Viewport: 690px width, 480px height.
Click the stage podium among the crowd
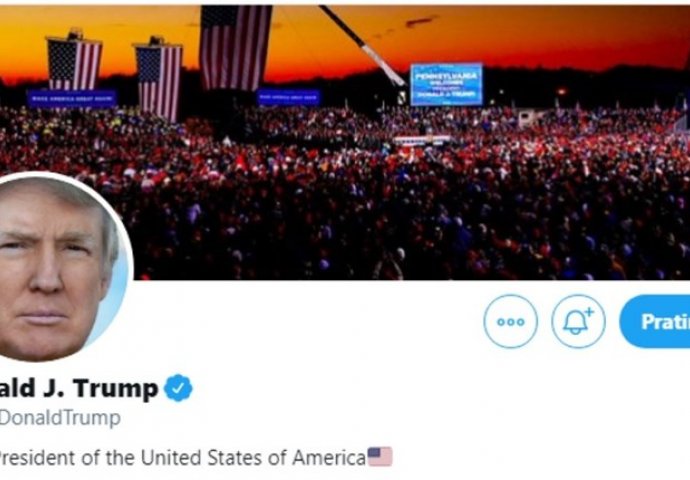point(422,140)
